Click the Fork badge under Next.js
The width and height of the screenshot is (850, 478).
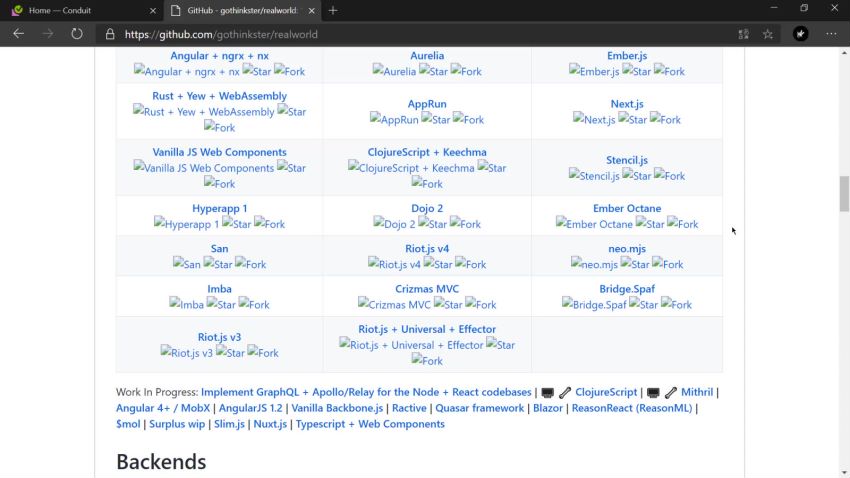665,119
